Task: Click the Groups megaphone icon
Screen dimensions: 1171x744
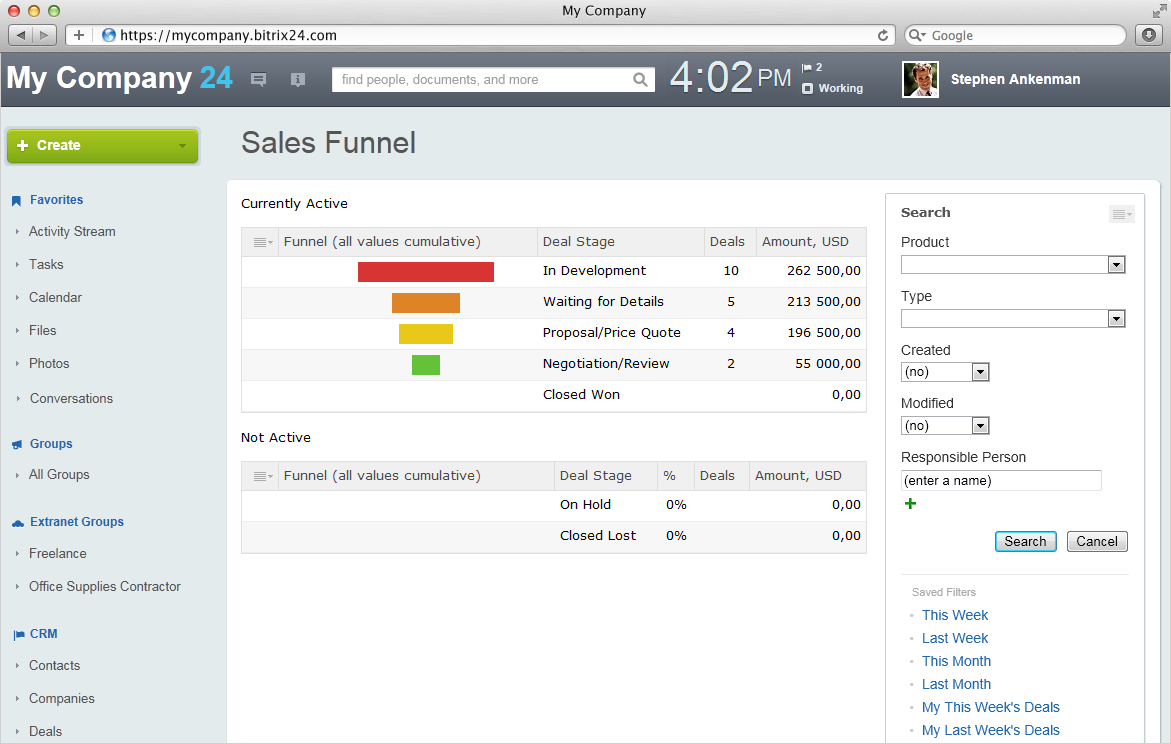Action: pyautogui.click(x=16, y=444)
